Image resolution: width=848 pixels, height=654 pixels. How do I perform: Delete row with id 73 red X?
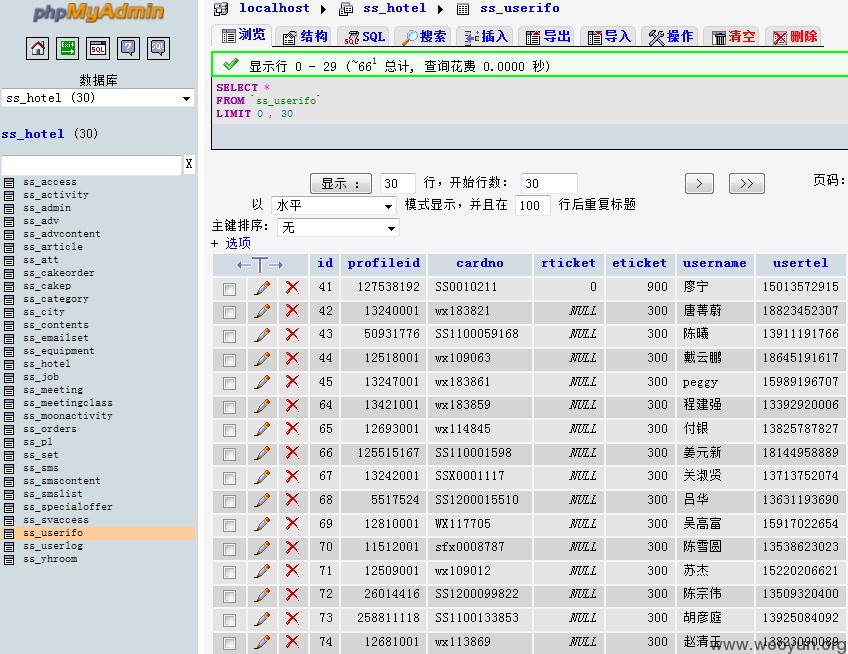click(x=293, y=618)
